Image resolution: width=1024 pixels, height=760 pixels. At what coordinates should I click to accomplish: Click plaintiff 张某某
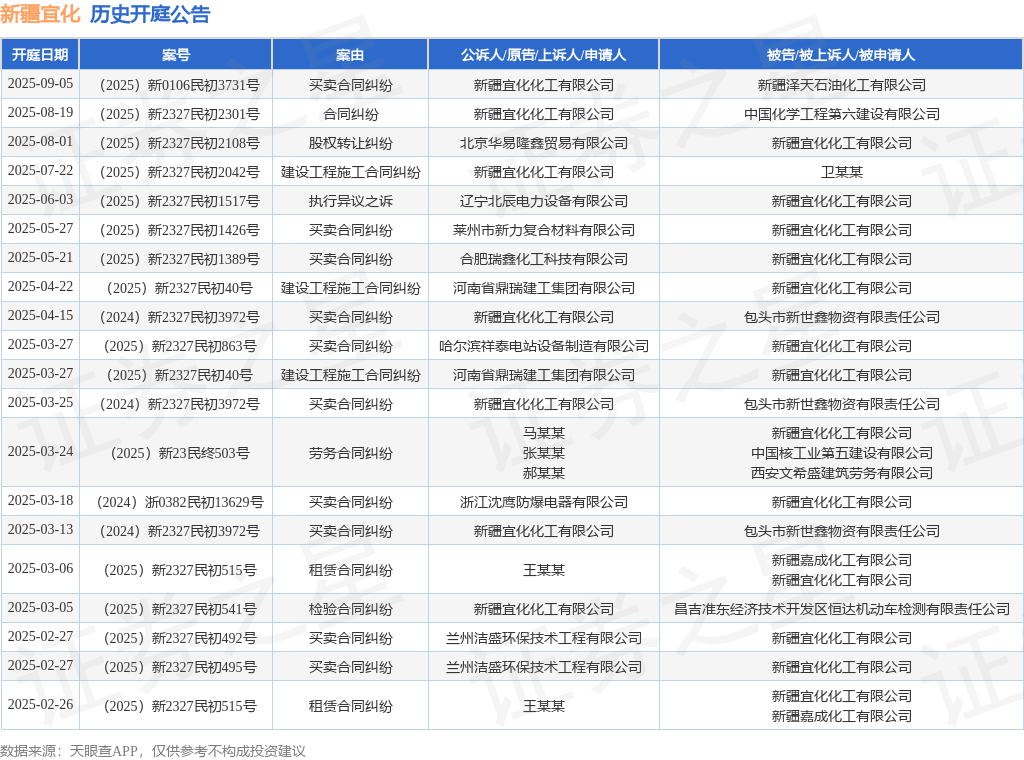[543, 453]
